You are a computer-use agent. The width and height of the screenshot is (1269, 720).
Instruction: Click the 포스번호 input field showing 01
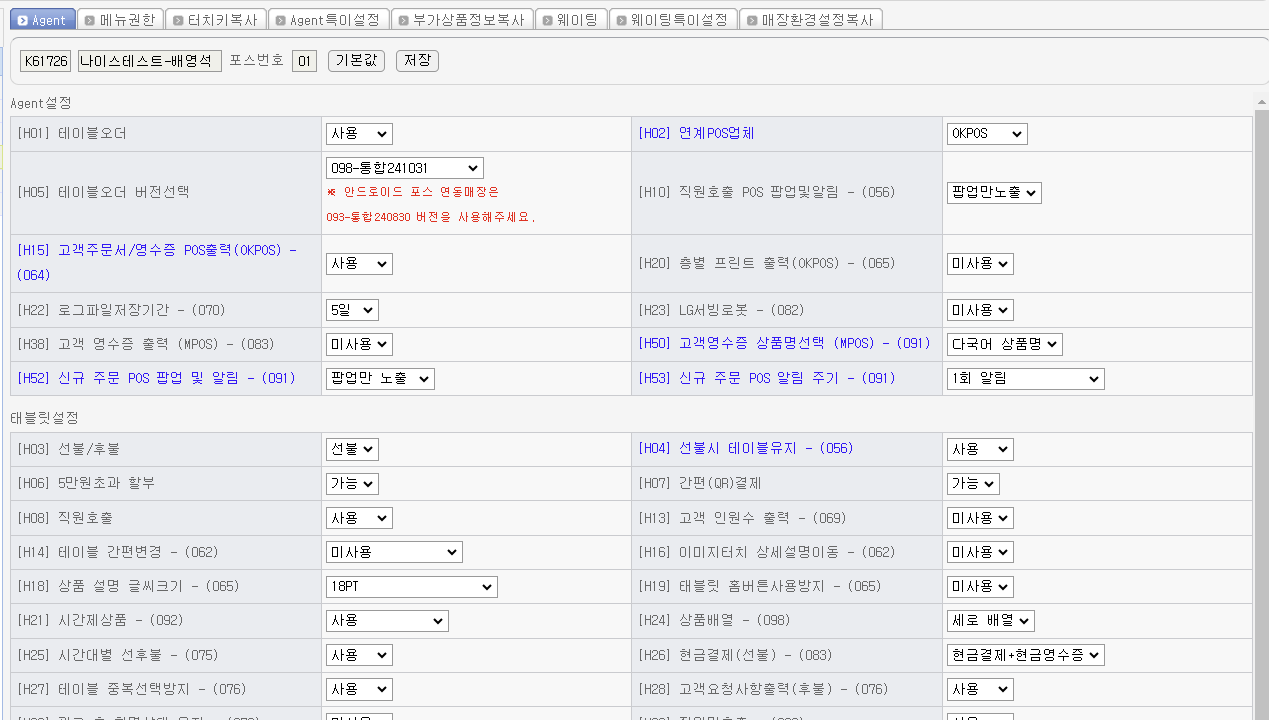(x=304, y=61)
